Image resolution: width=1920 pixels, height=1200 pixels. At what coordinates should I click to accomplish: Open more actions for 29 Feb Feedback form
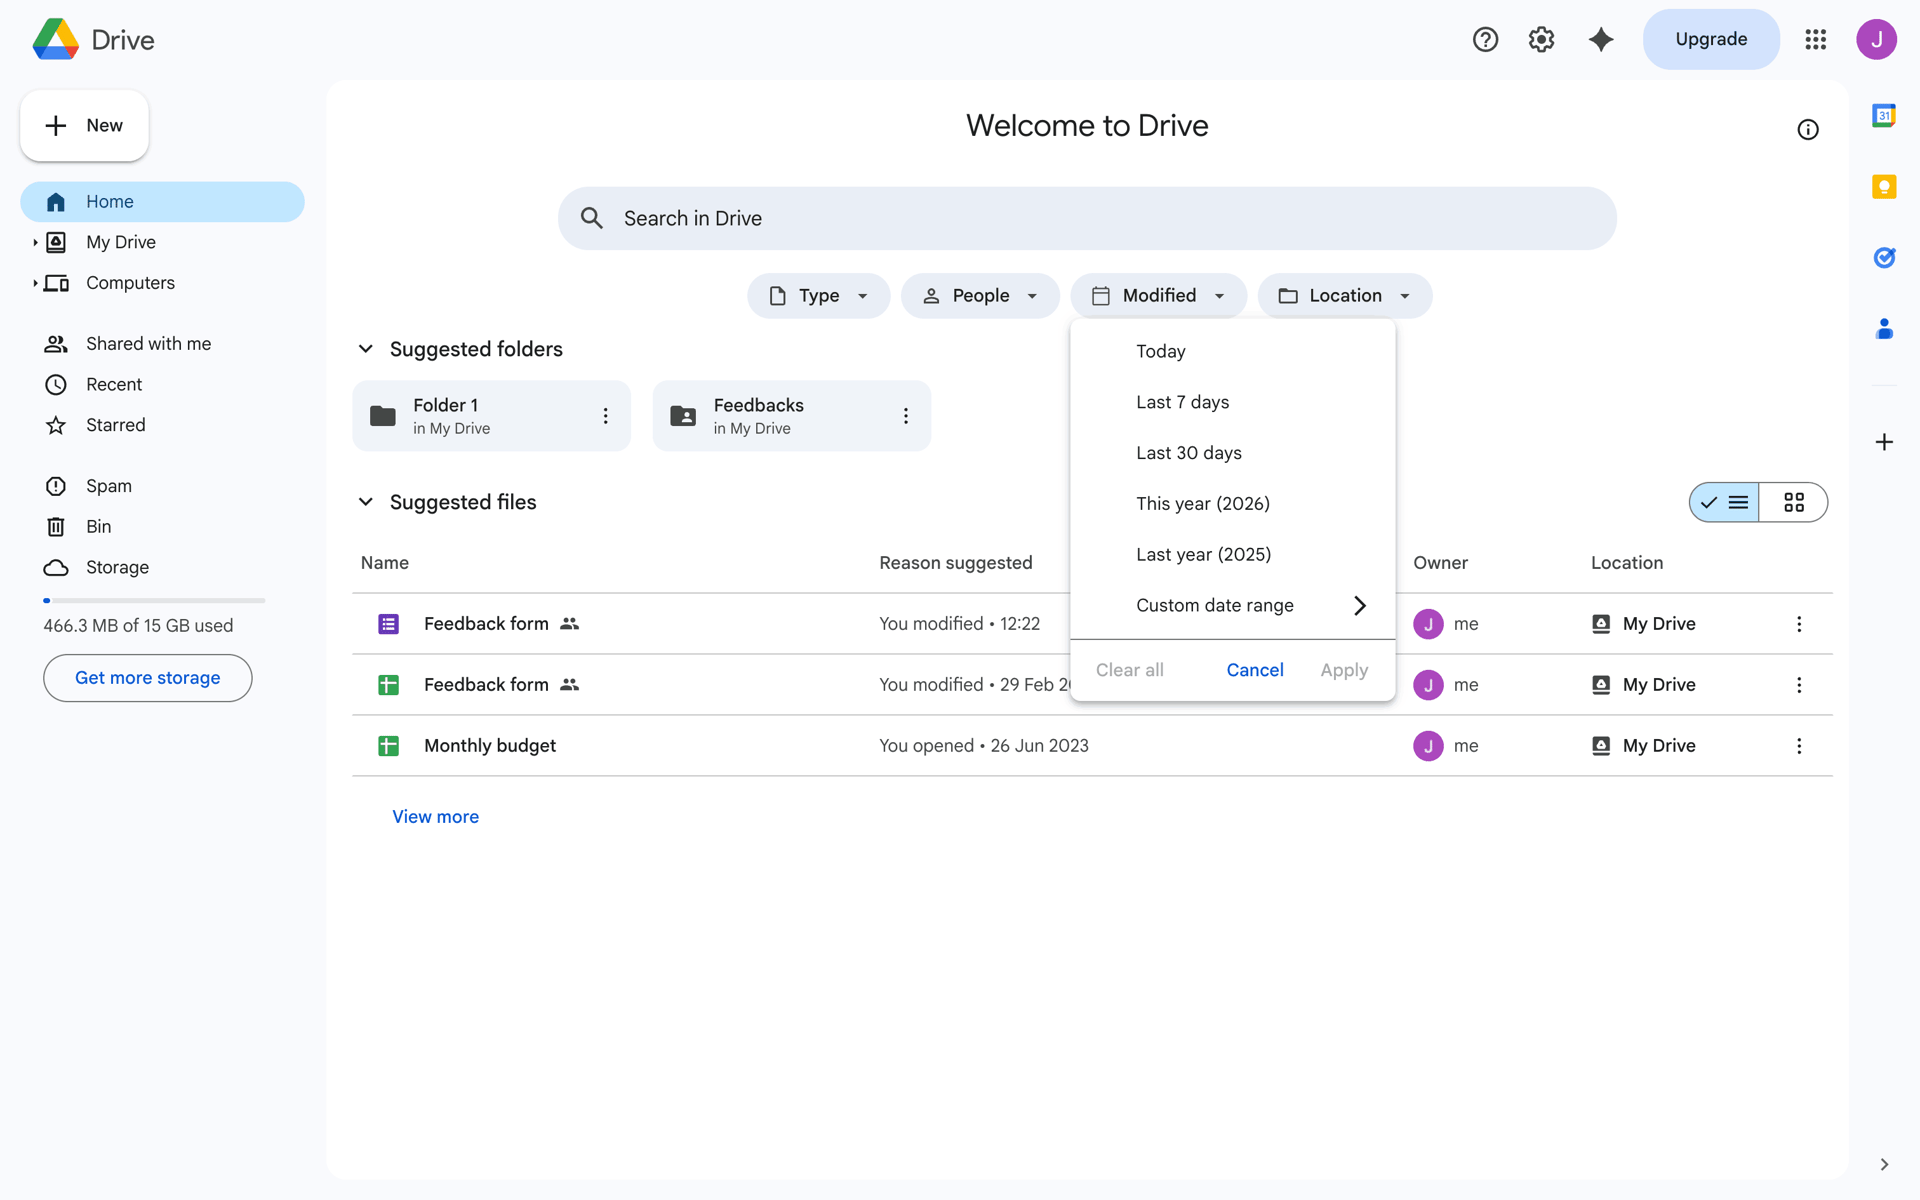[x=1799, y=685]
